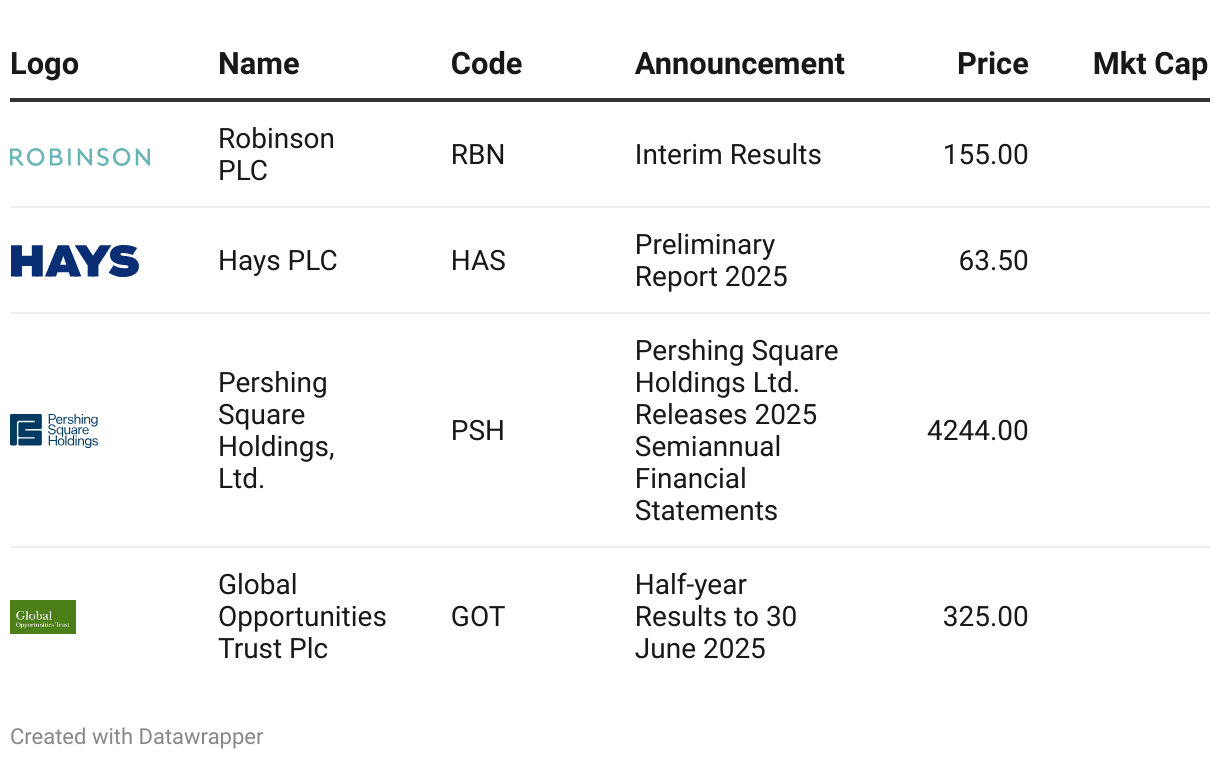Click the Interim Results announcement
1220x760 pixels.
728,155
